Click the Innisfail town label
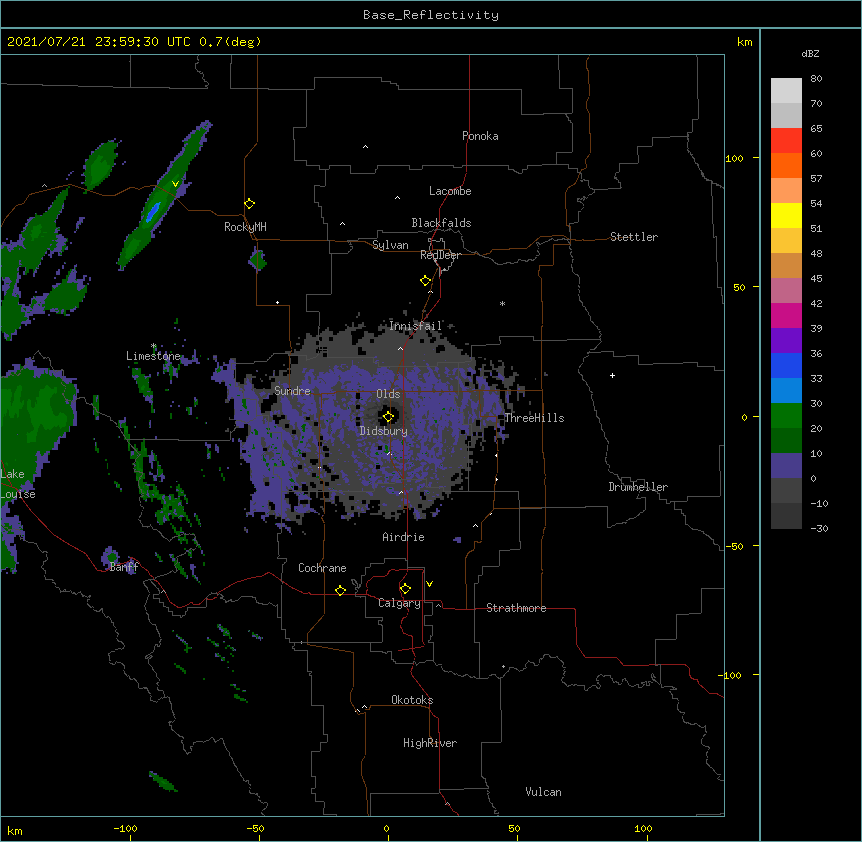The height and width of the screenshot is (842, 862). tap(416, 326)
